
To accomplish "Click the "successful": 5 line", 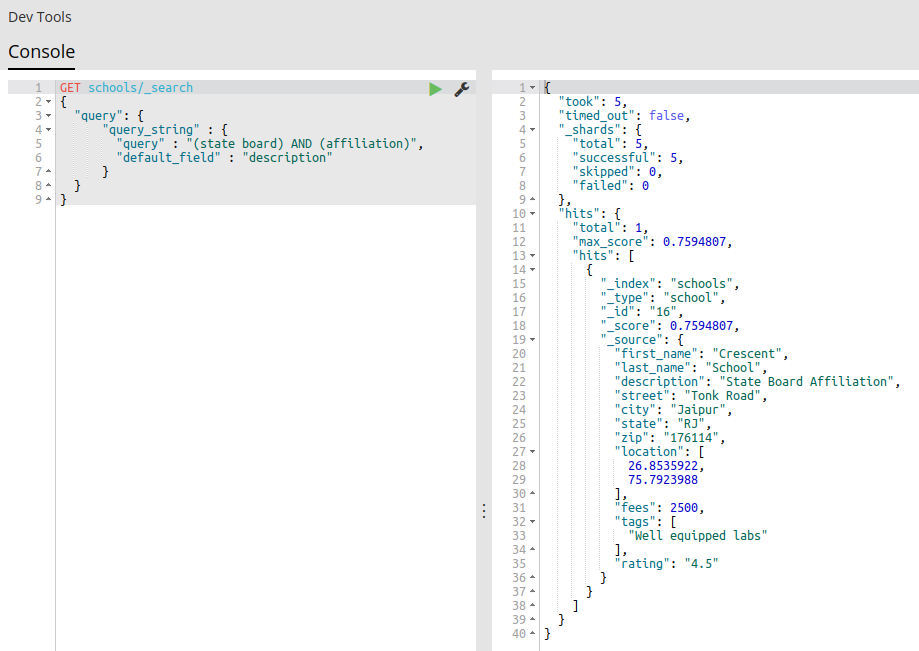I will 628,158.
